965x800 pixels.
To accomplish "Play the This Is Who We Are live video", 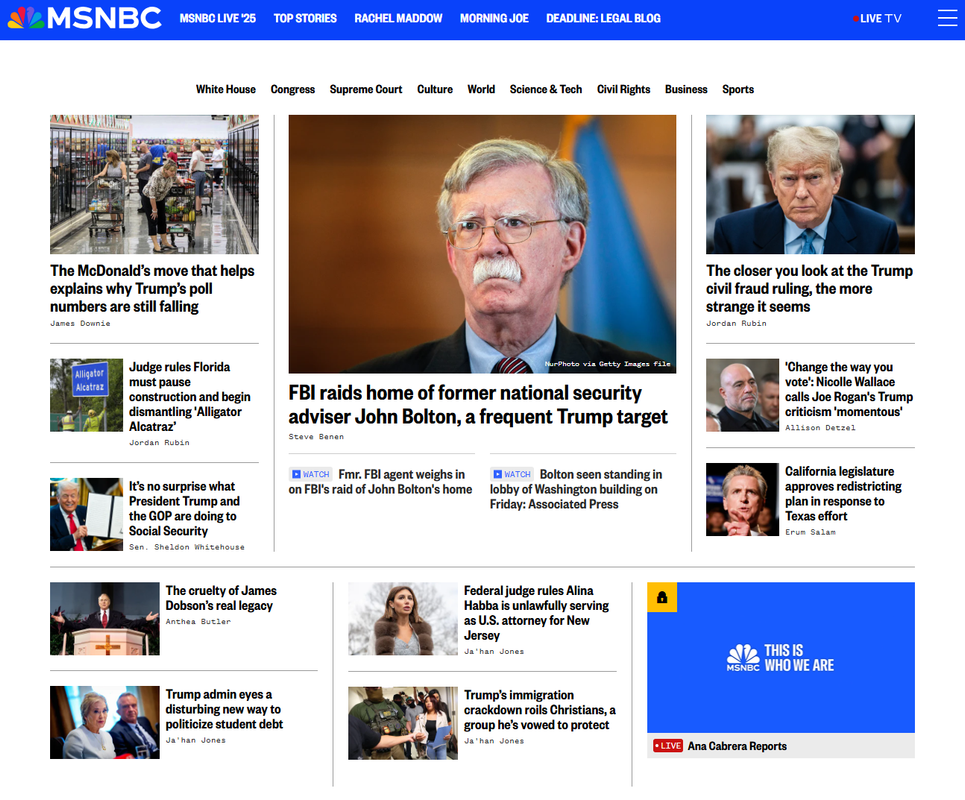I will [x=781, y=658].
